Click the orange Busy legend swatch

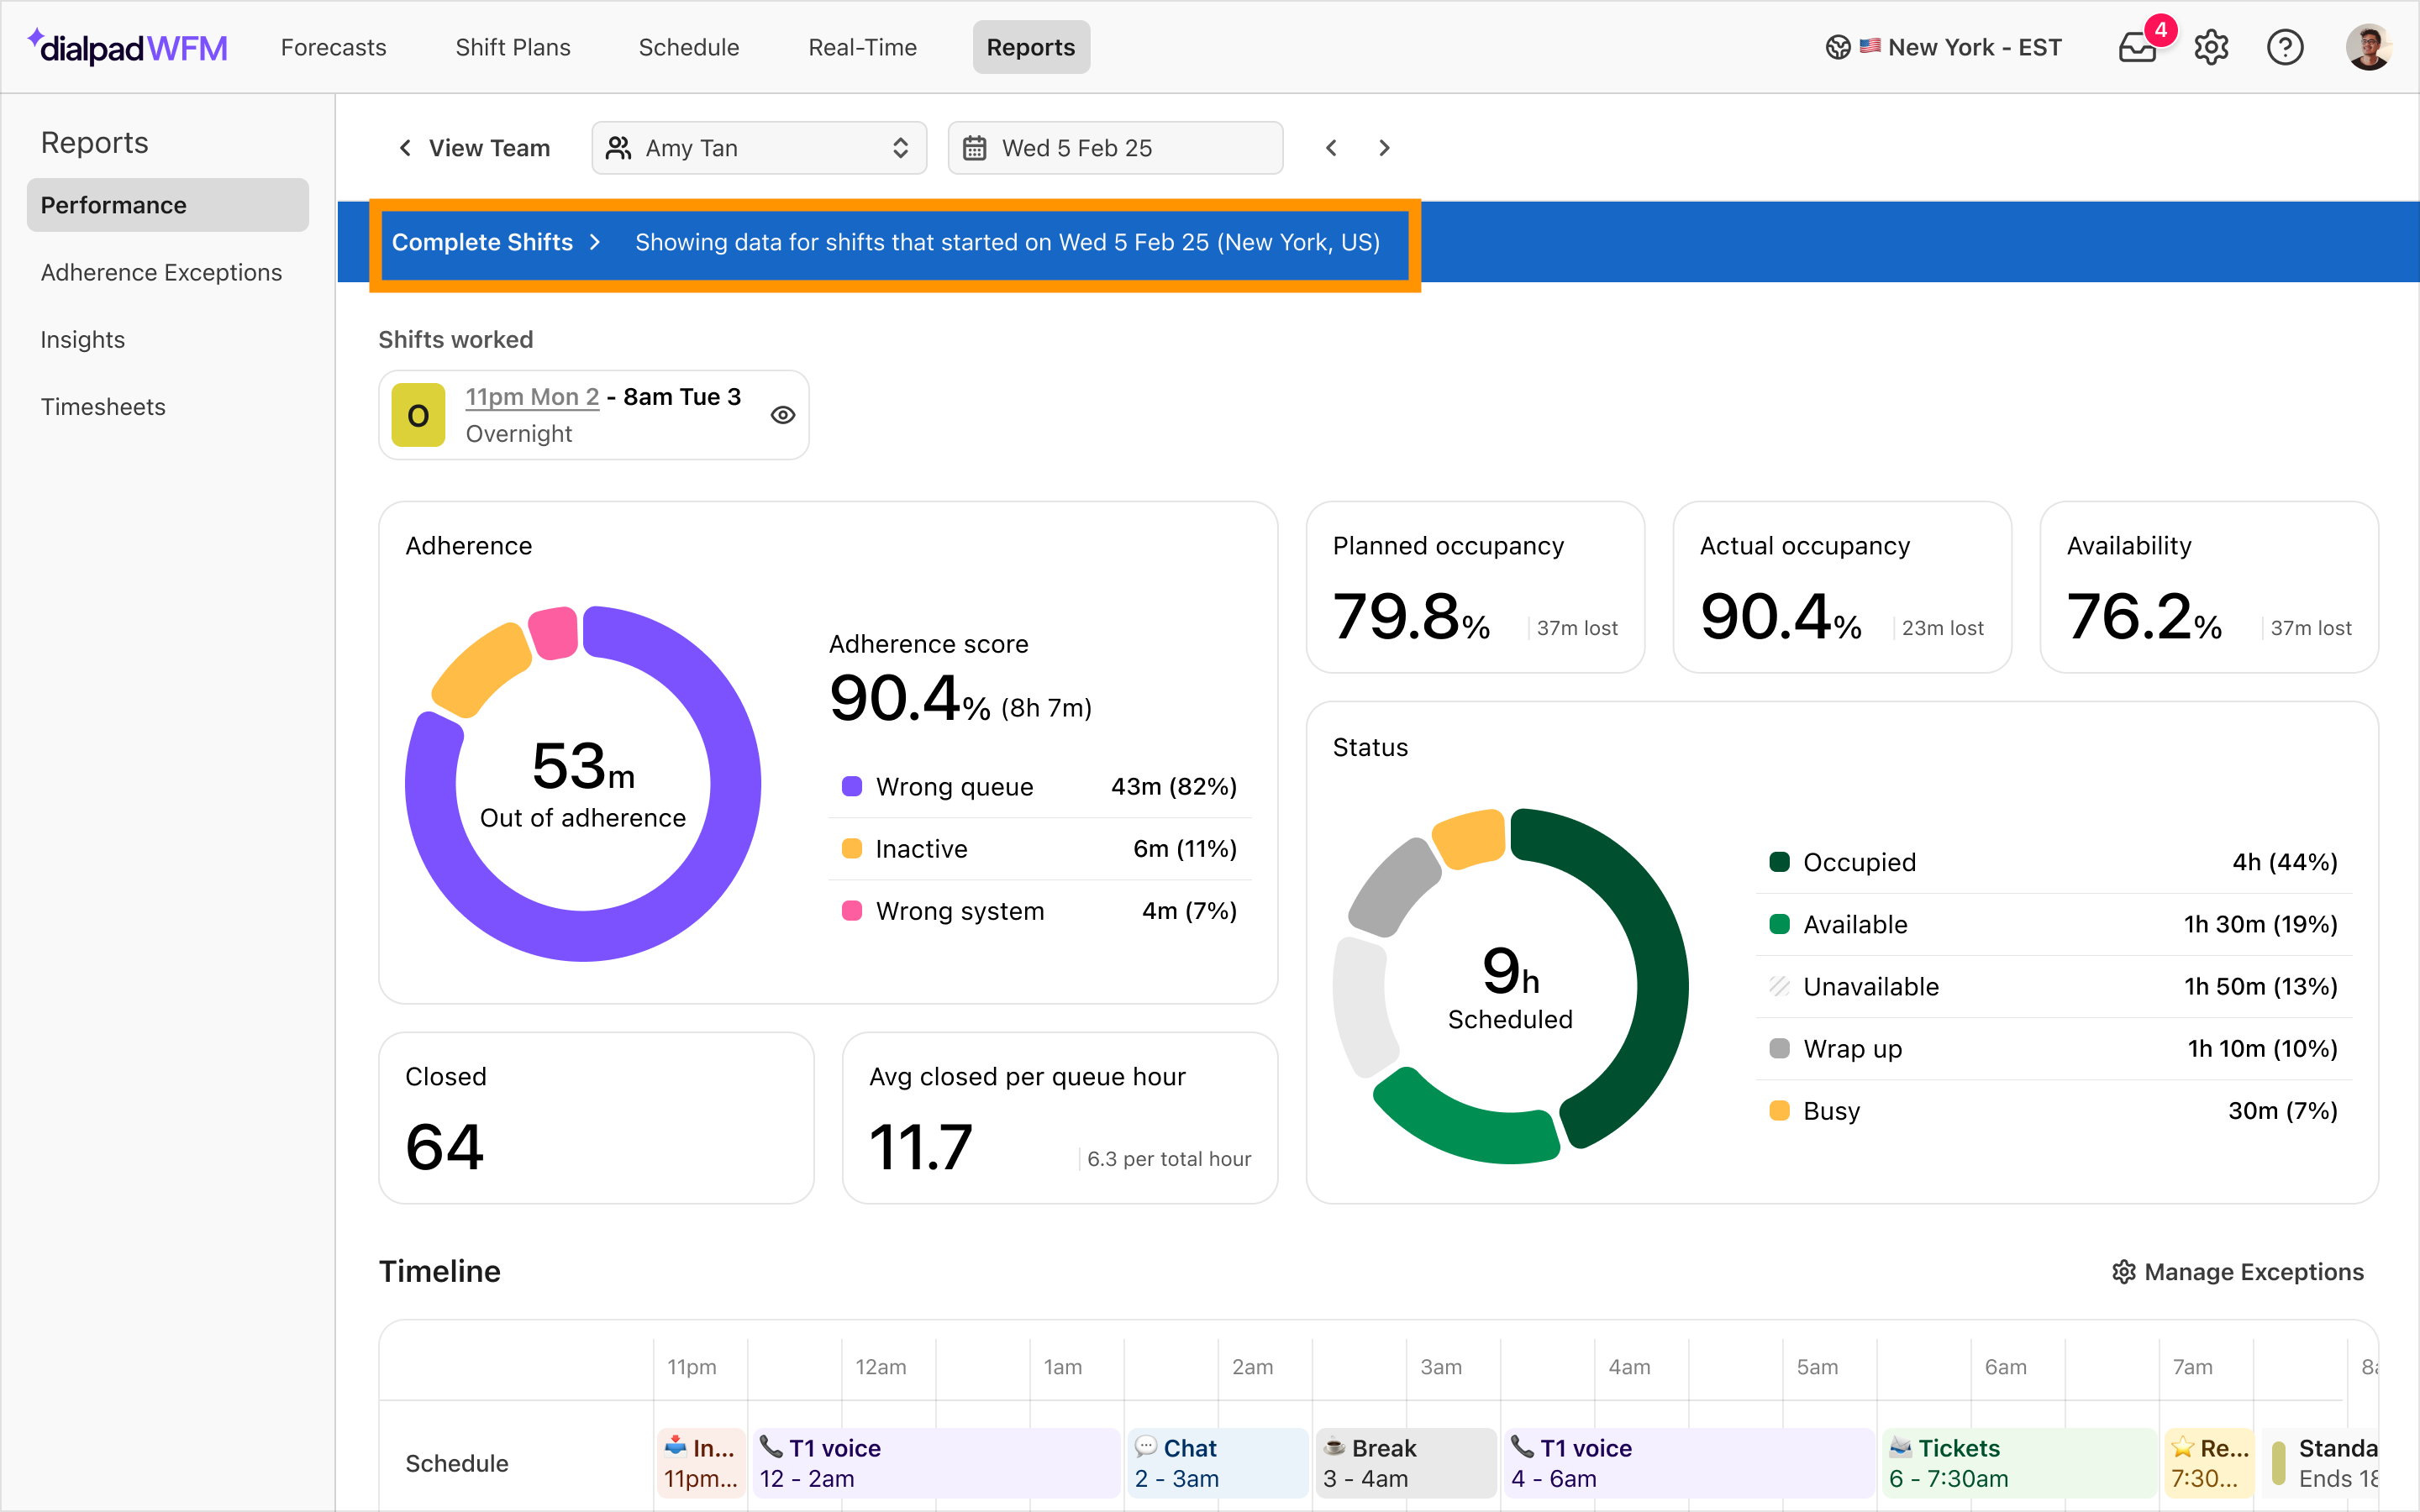click(x=1779, y=1110)
